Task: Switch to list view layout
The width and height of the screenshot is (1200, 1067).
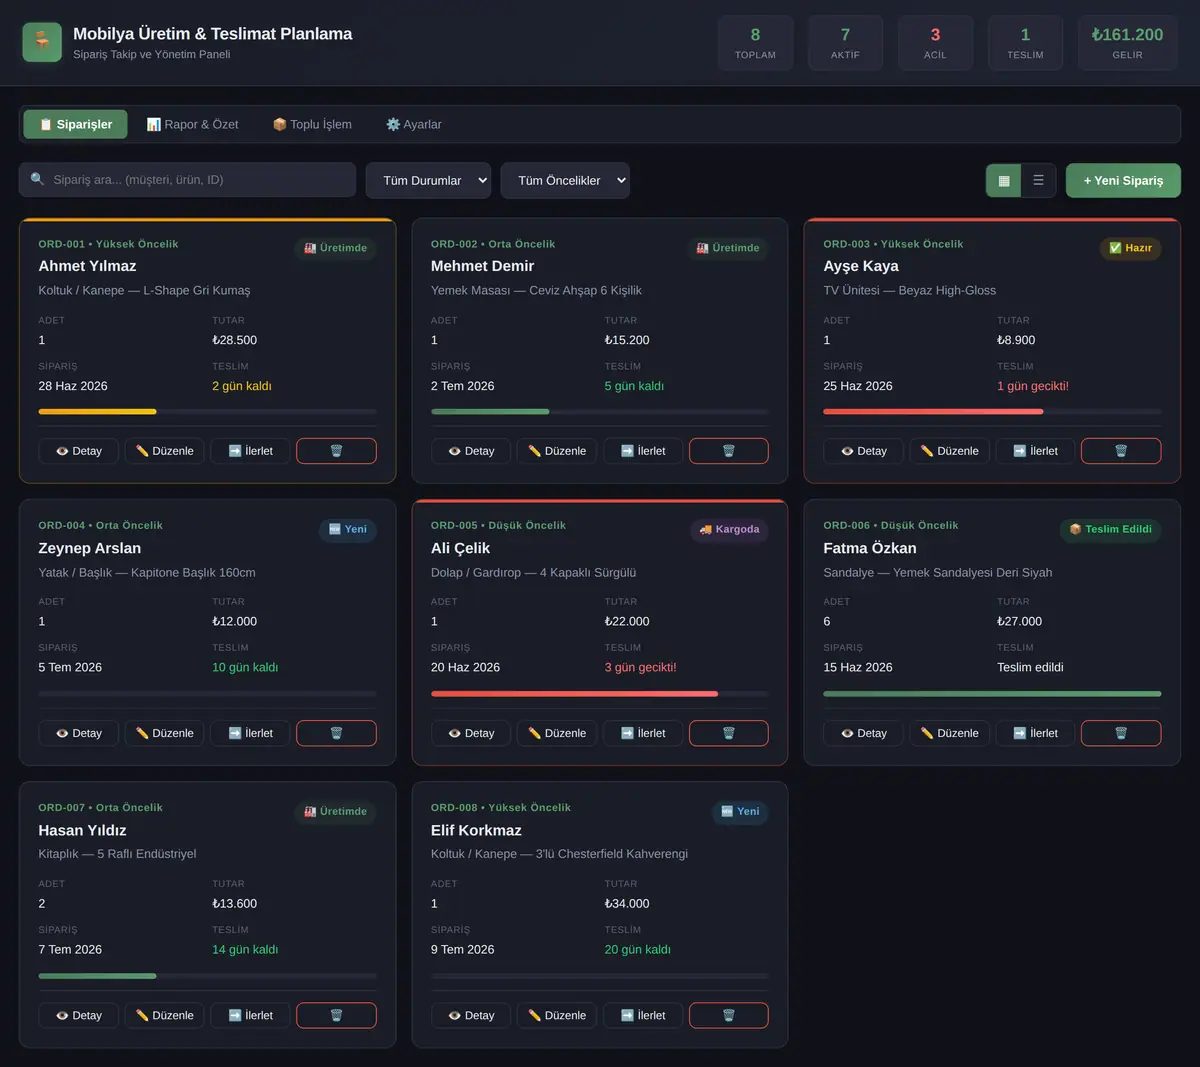Action: tap(1038, 181)
